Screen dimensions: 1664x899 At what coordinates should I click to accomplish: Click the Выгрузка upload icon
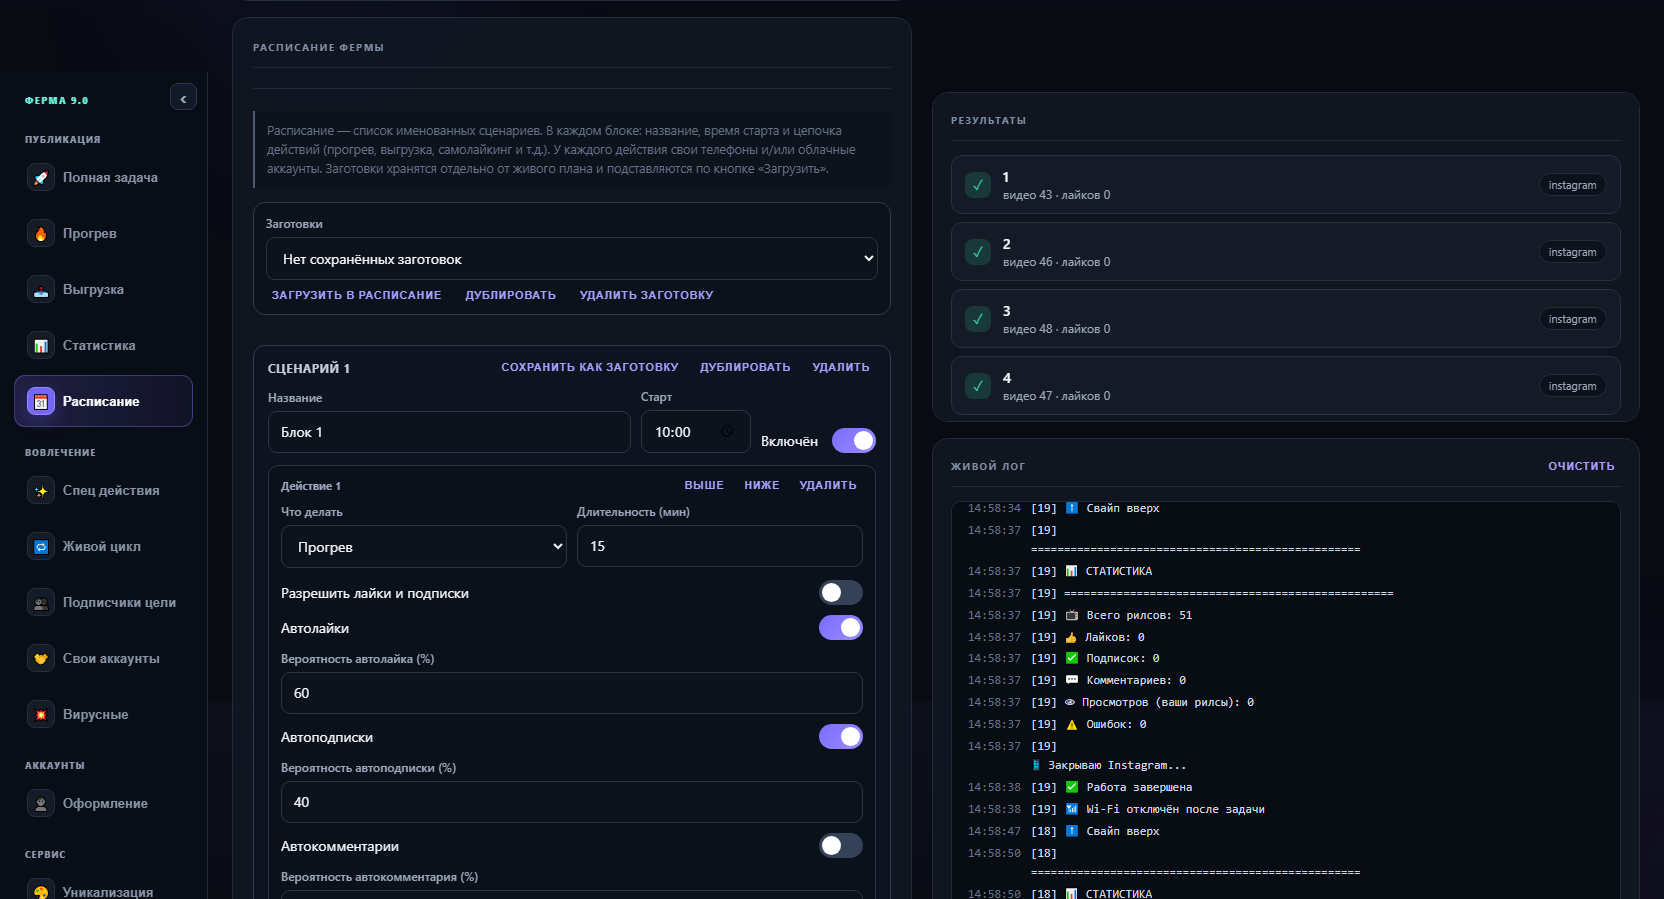tap(41, 290)
